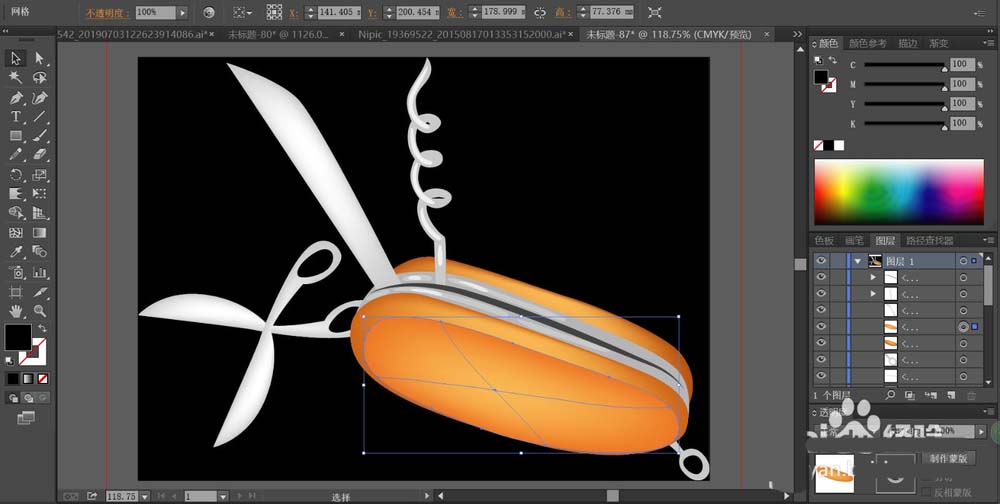Hide the selected orange mesh sublayer
Viewport: 1000px width, 504px height.
pyautogui.click(x=821, y=327)
